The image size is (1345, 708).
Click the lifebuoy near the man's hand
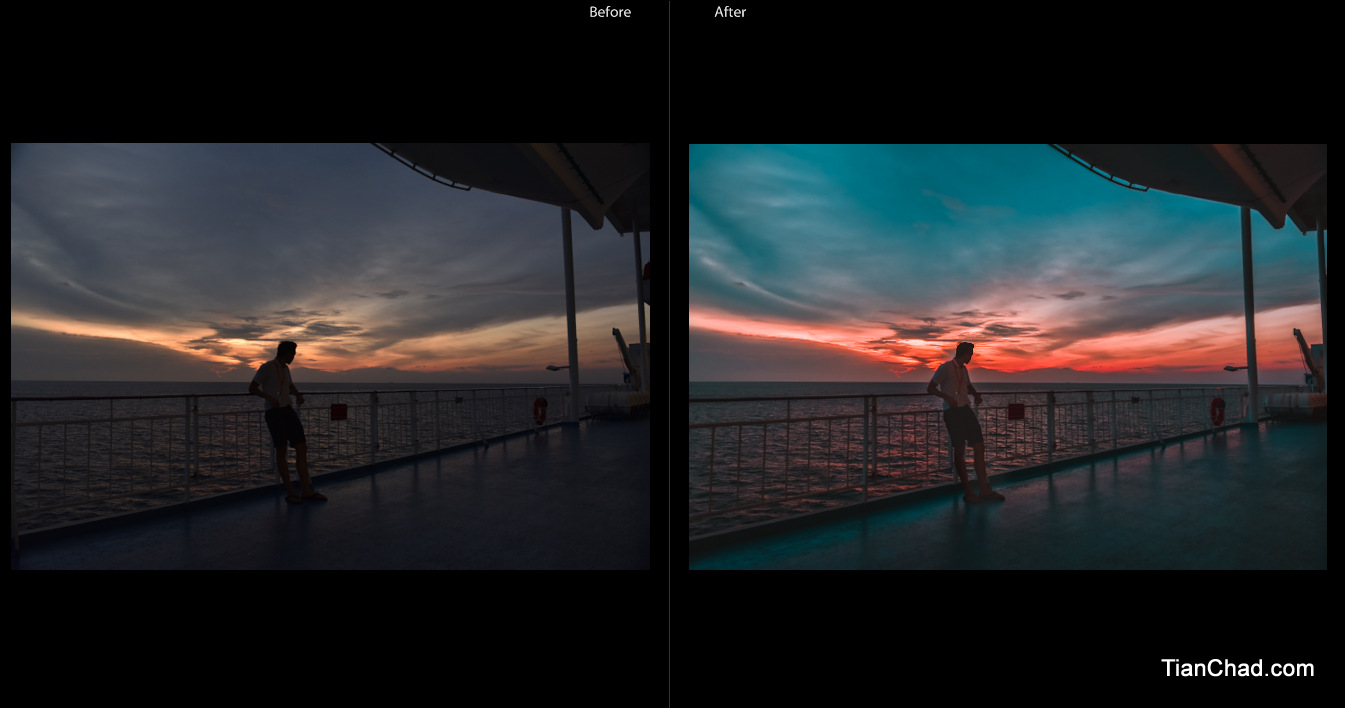338,410
